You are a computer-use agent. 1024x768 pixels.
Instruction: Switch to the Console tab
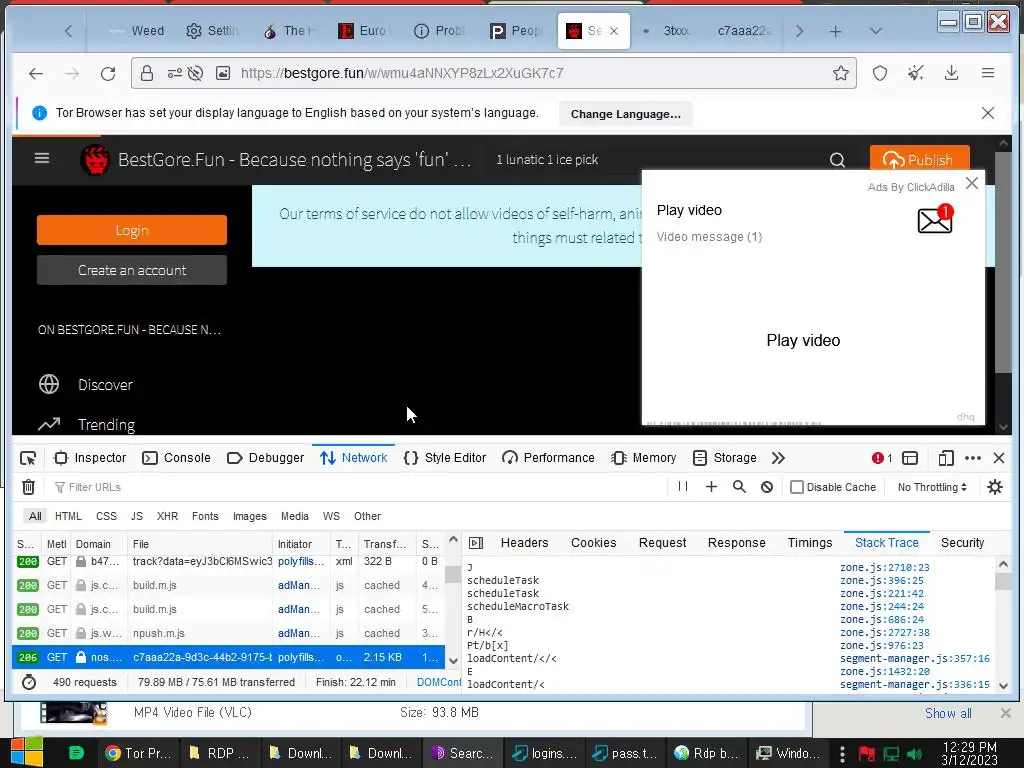(x=176, y=458)
